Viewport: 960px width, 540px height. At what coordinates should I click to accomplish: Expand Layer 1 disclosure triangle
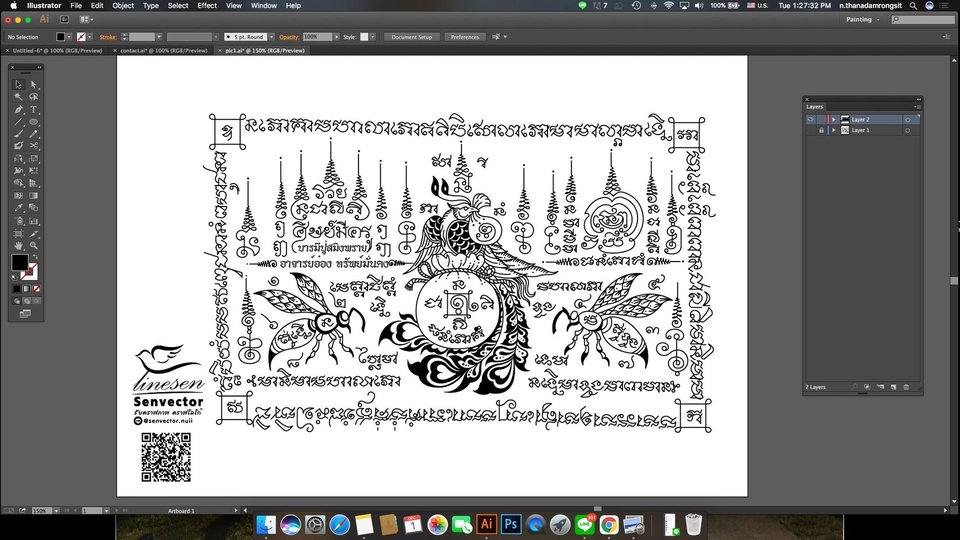pyautogui.click(x=833, y=130)
